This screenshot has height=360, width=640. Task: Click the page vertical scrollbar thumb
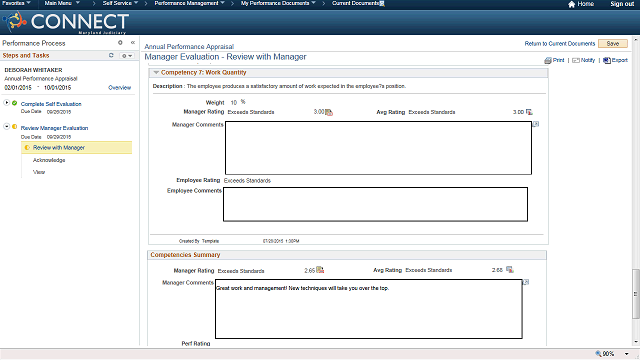(x=636, y=294)
